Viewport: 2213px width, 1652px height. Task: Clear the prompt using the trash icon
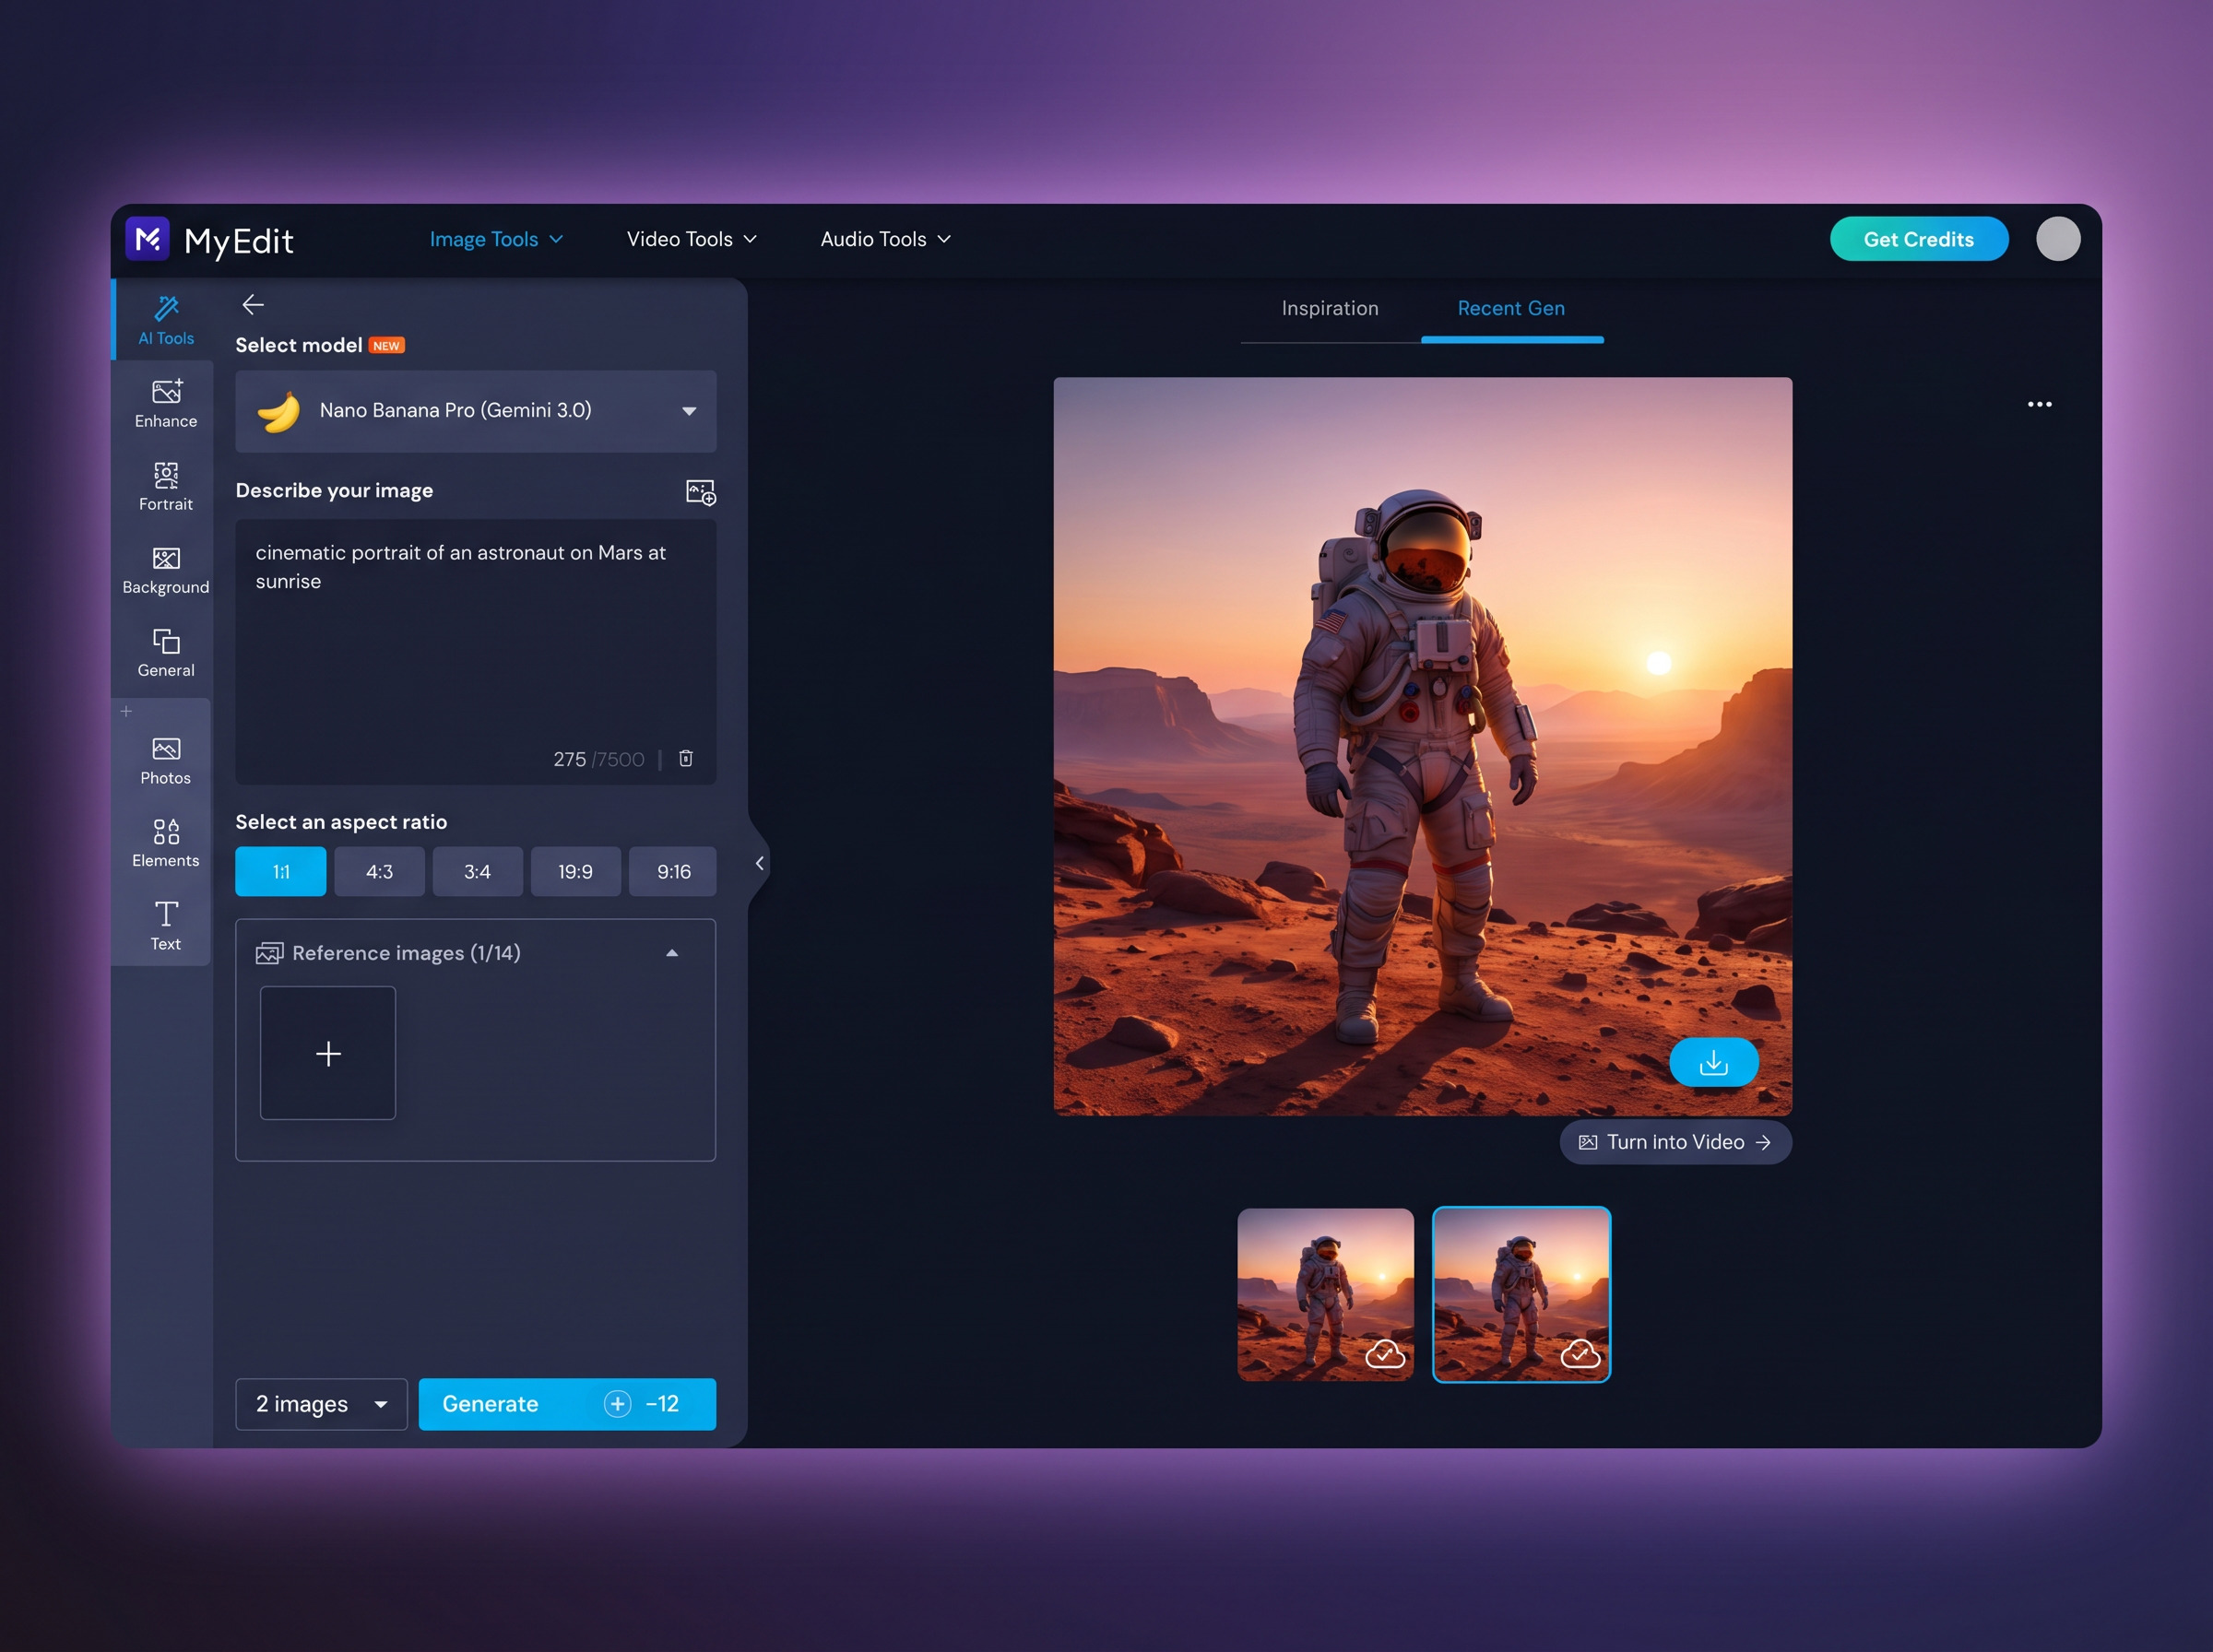tap(686, 758)
